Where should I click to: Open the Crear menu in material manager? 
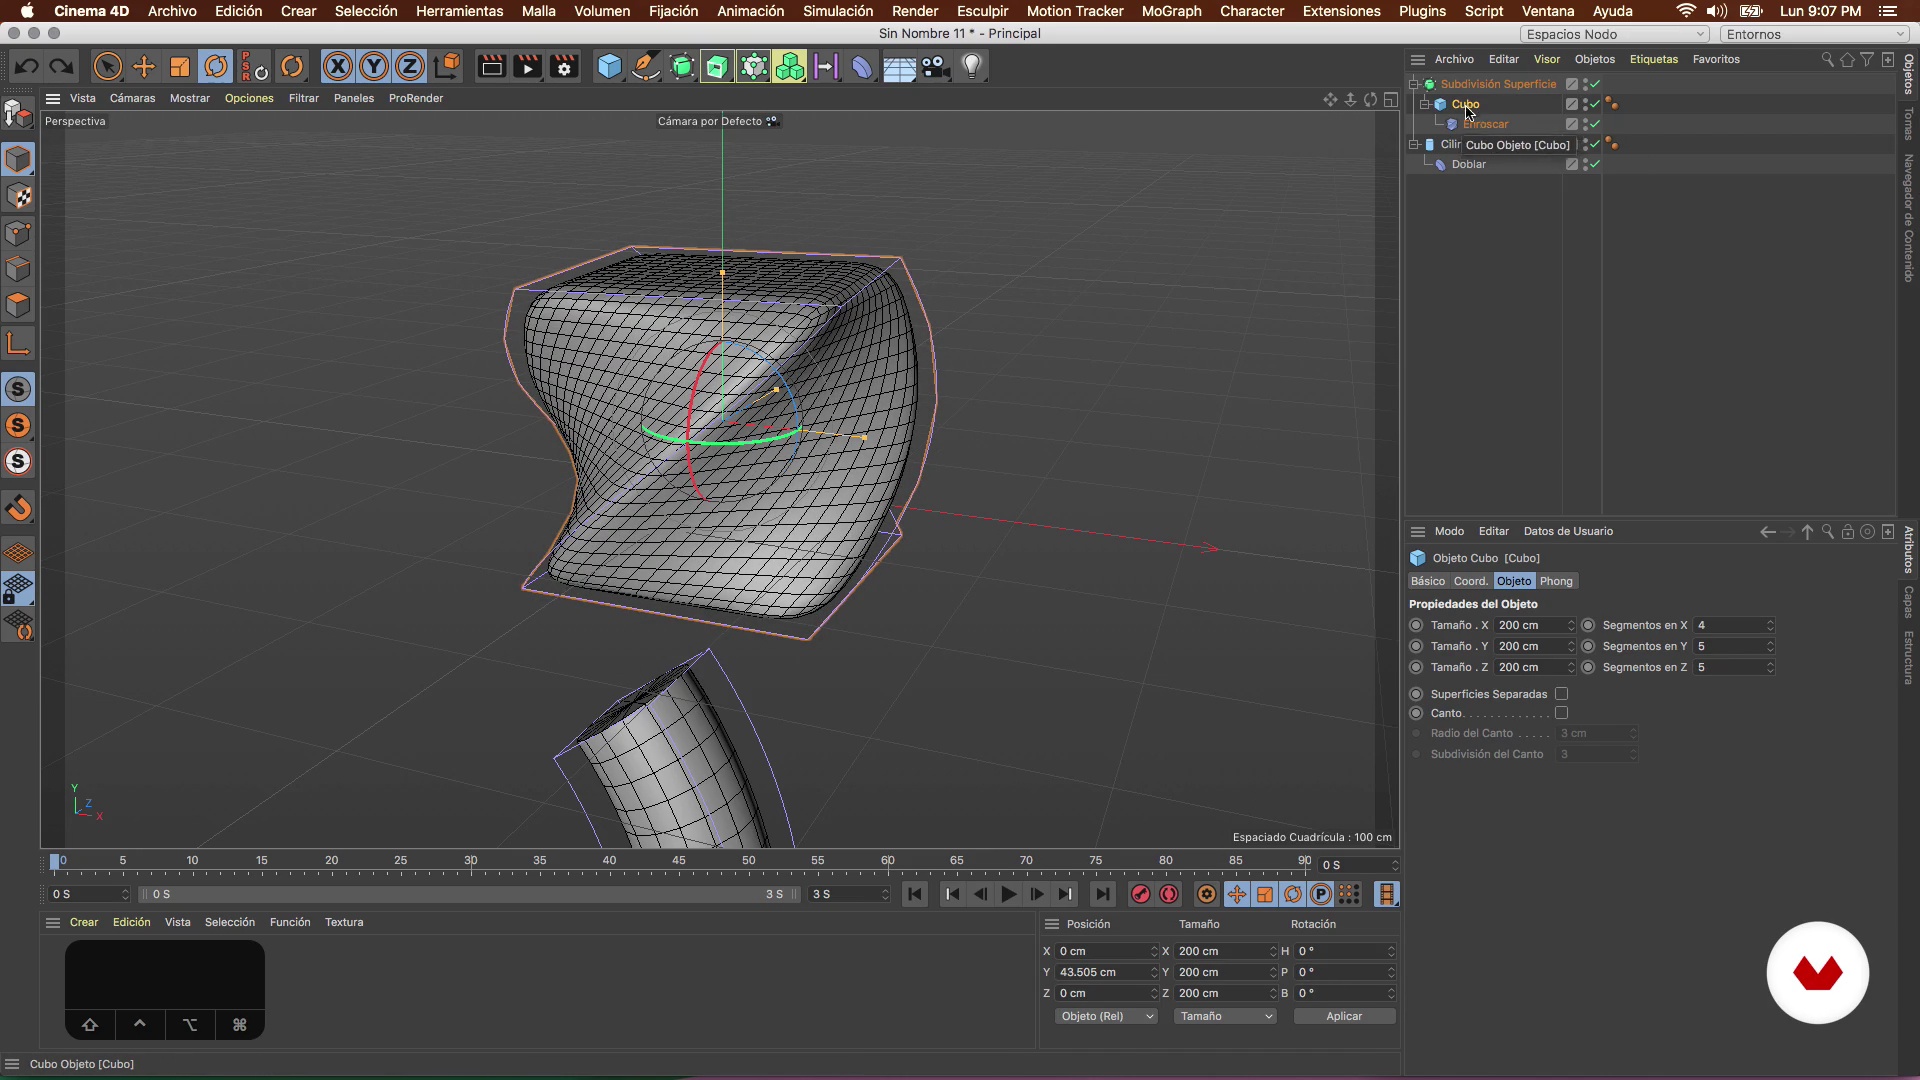(x=84, y=922)
